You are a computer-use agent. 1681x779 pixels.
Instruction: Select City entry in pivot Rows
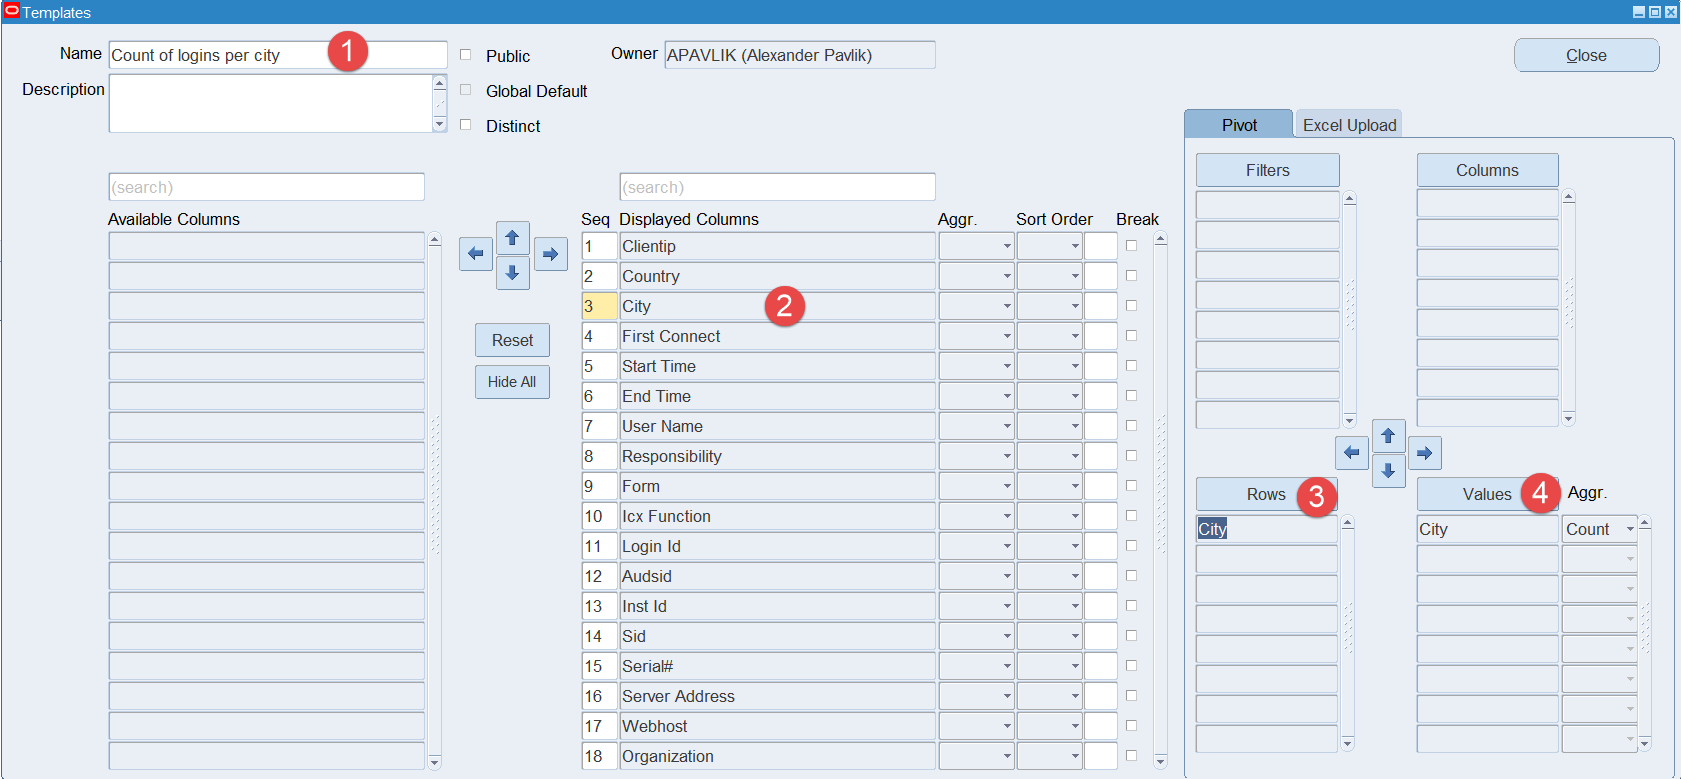1266,529
